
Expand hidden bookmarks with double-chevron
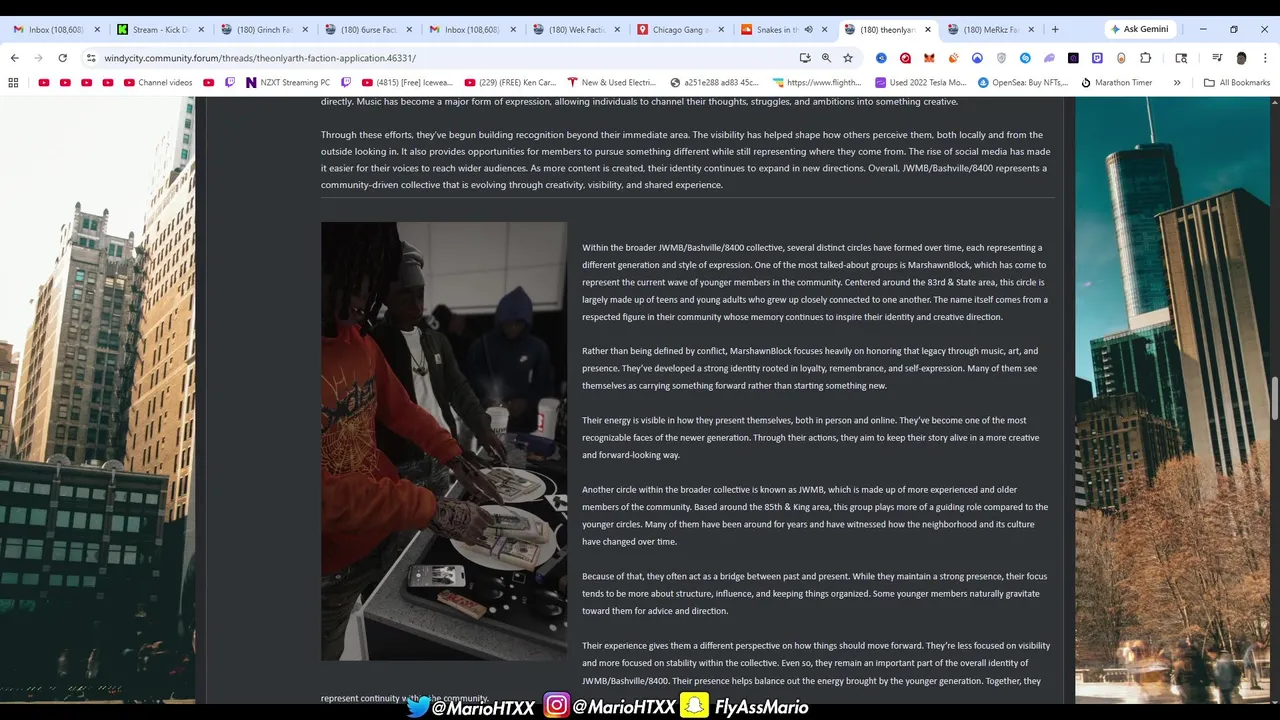tap(1177, 83)
